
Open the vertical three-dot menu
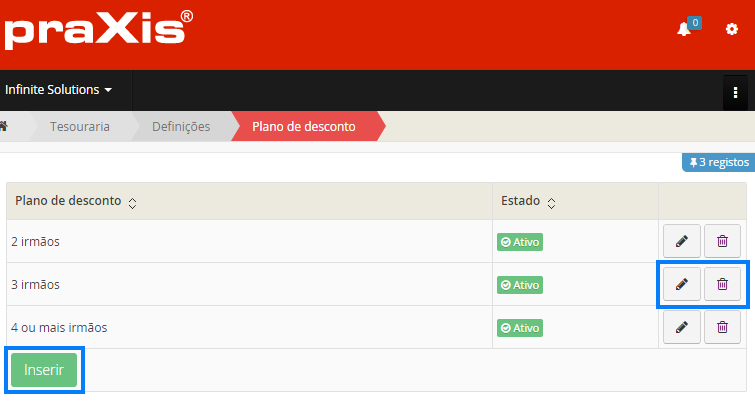(735, 92)
